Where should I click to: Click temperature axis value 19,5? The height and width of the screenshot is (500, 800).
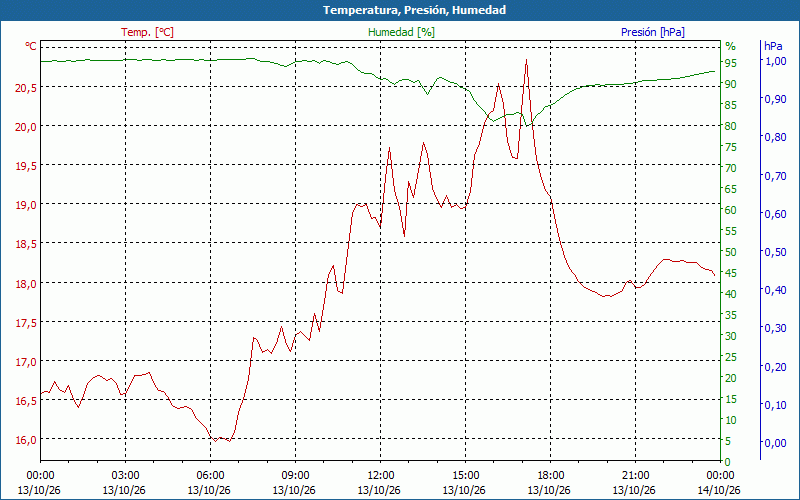click(x=26, y=166)
